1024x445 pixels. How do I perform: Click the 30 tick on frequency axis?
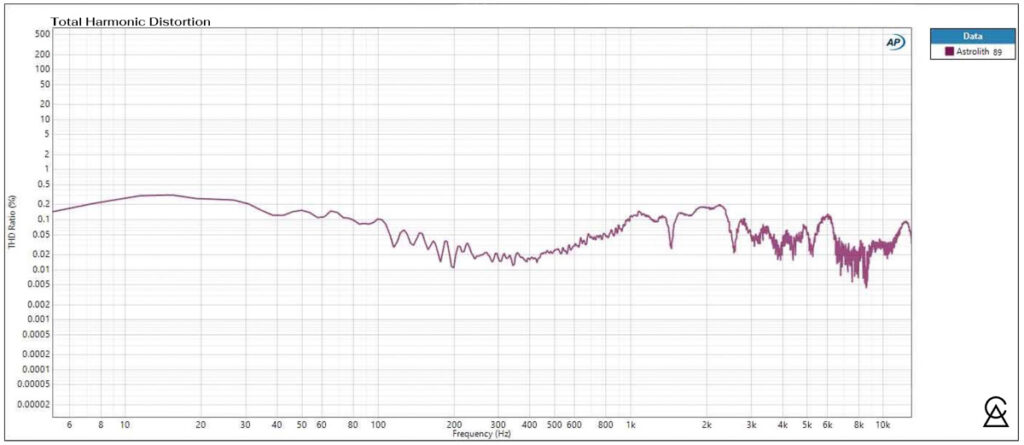pyautogui.click(x=246, y=425)
